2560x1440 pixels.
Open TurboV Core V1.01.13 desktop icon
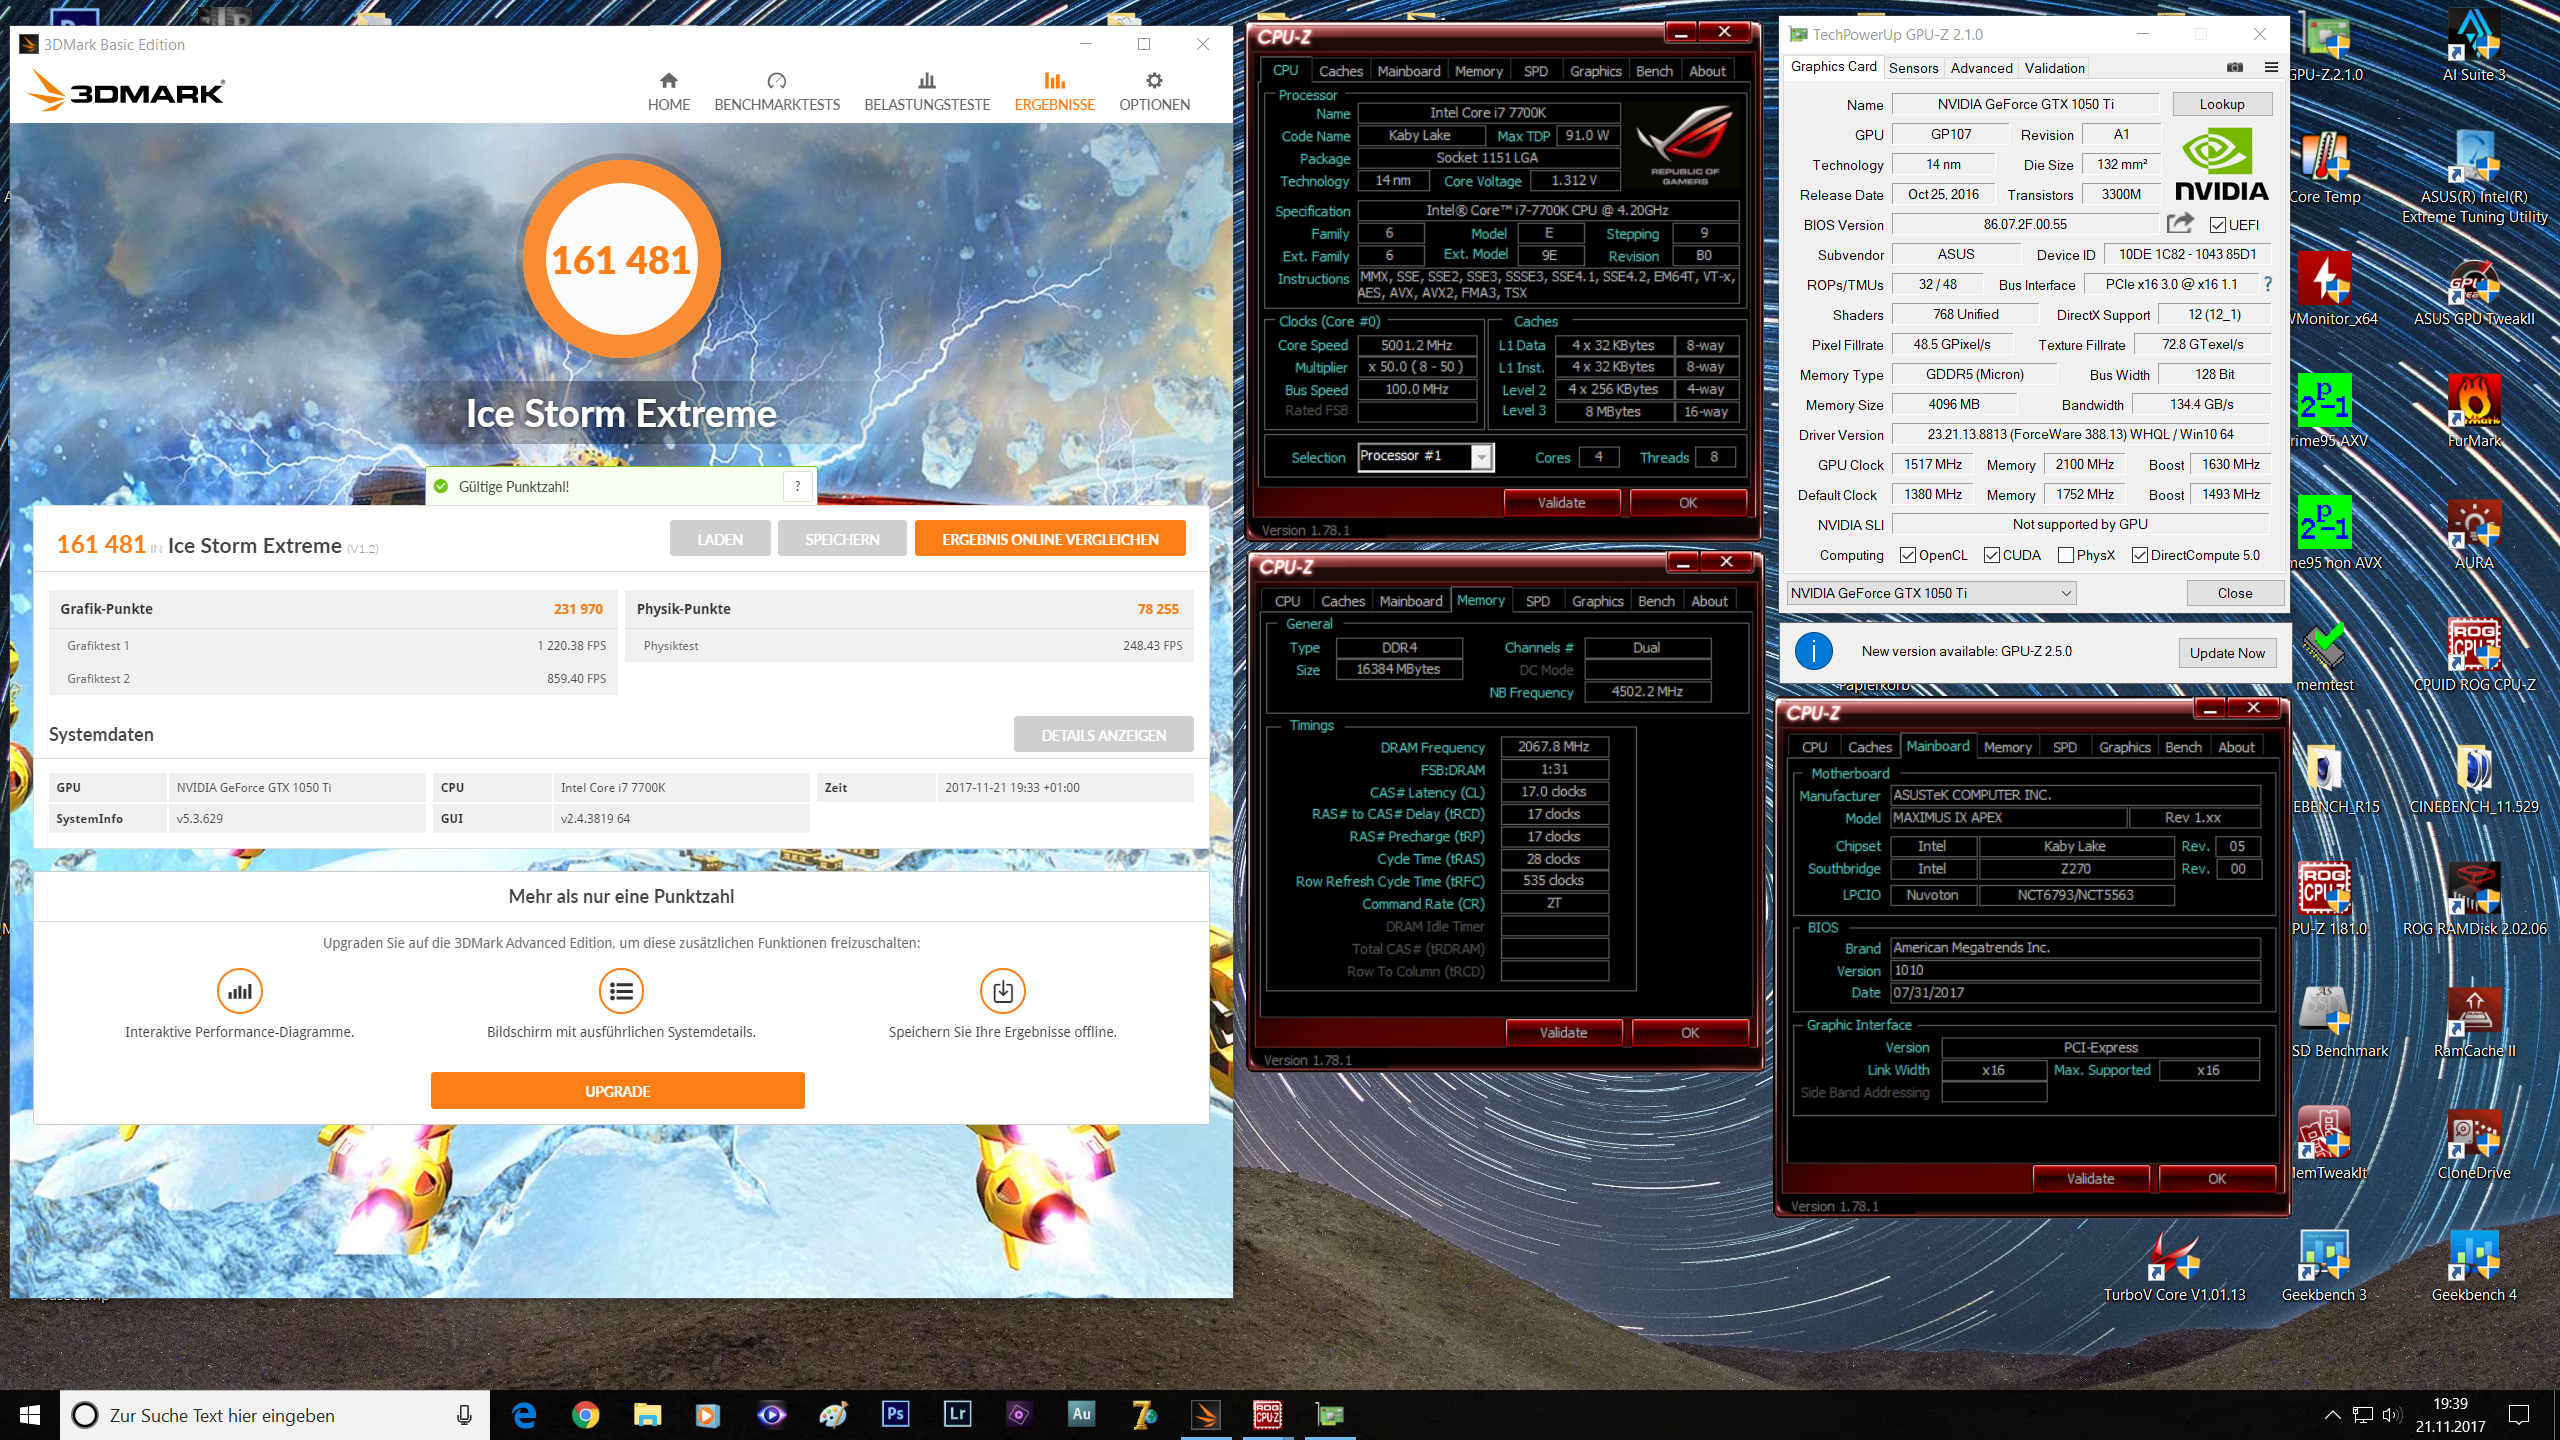tap(2174, 1265)
